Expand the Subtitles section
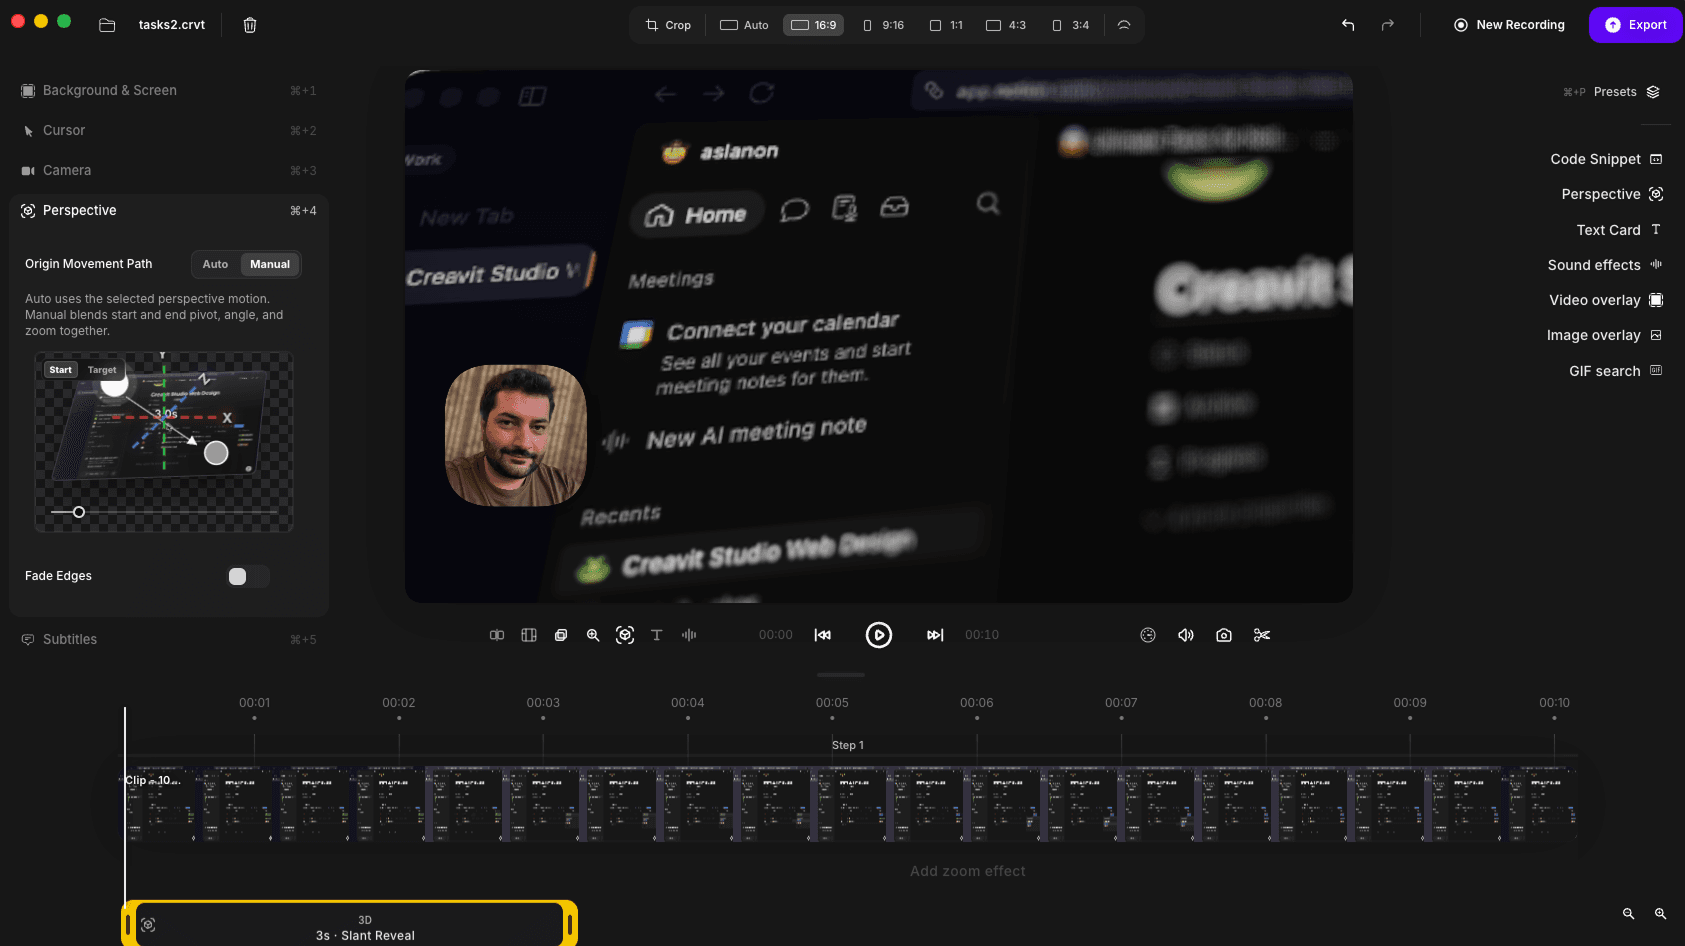 [x=169, y=639]
